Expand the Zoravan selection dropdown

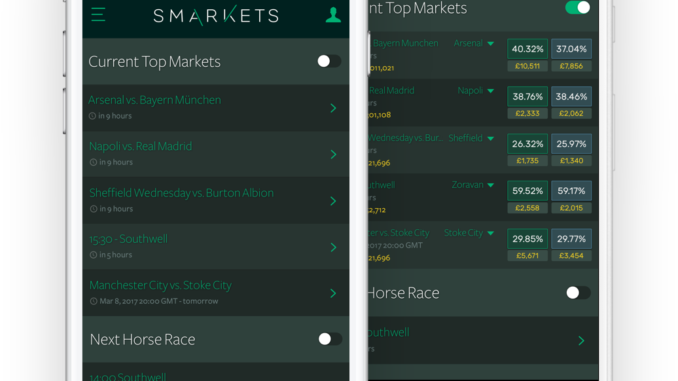(490, 185)
